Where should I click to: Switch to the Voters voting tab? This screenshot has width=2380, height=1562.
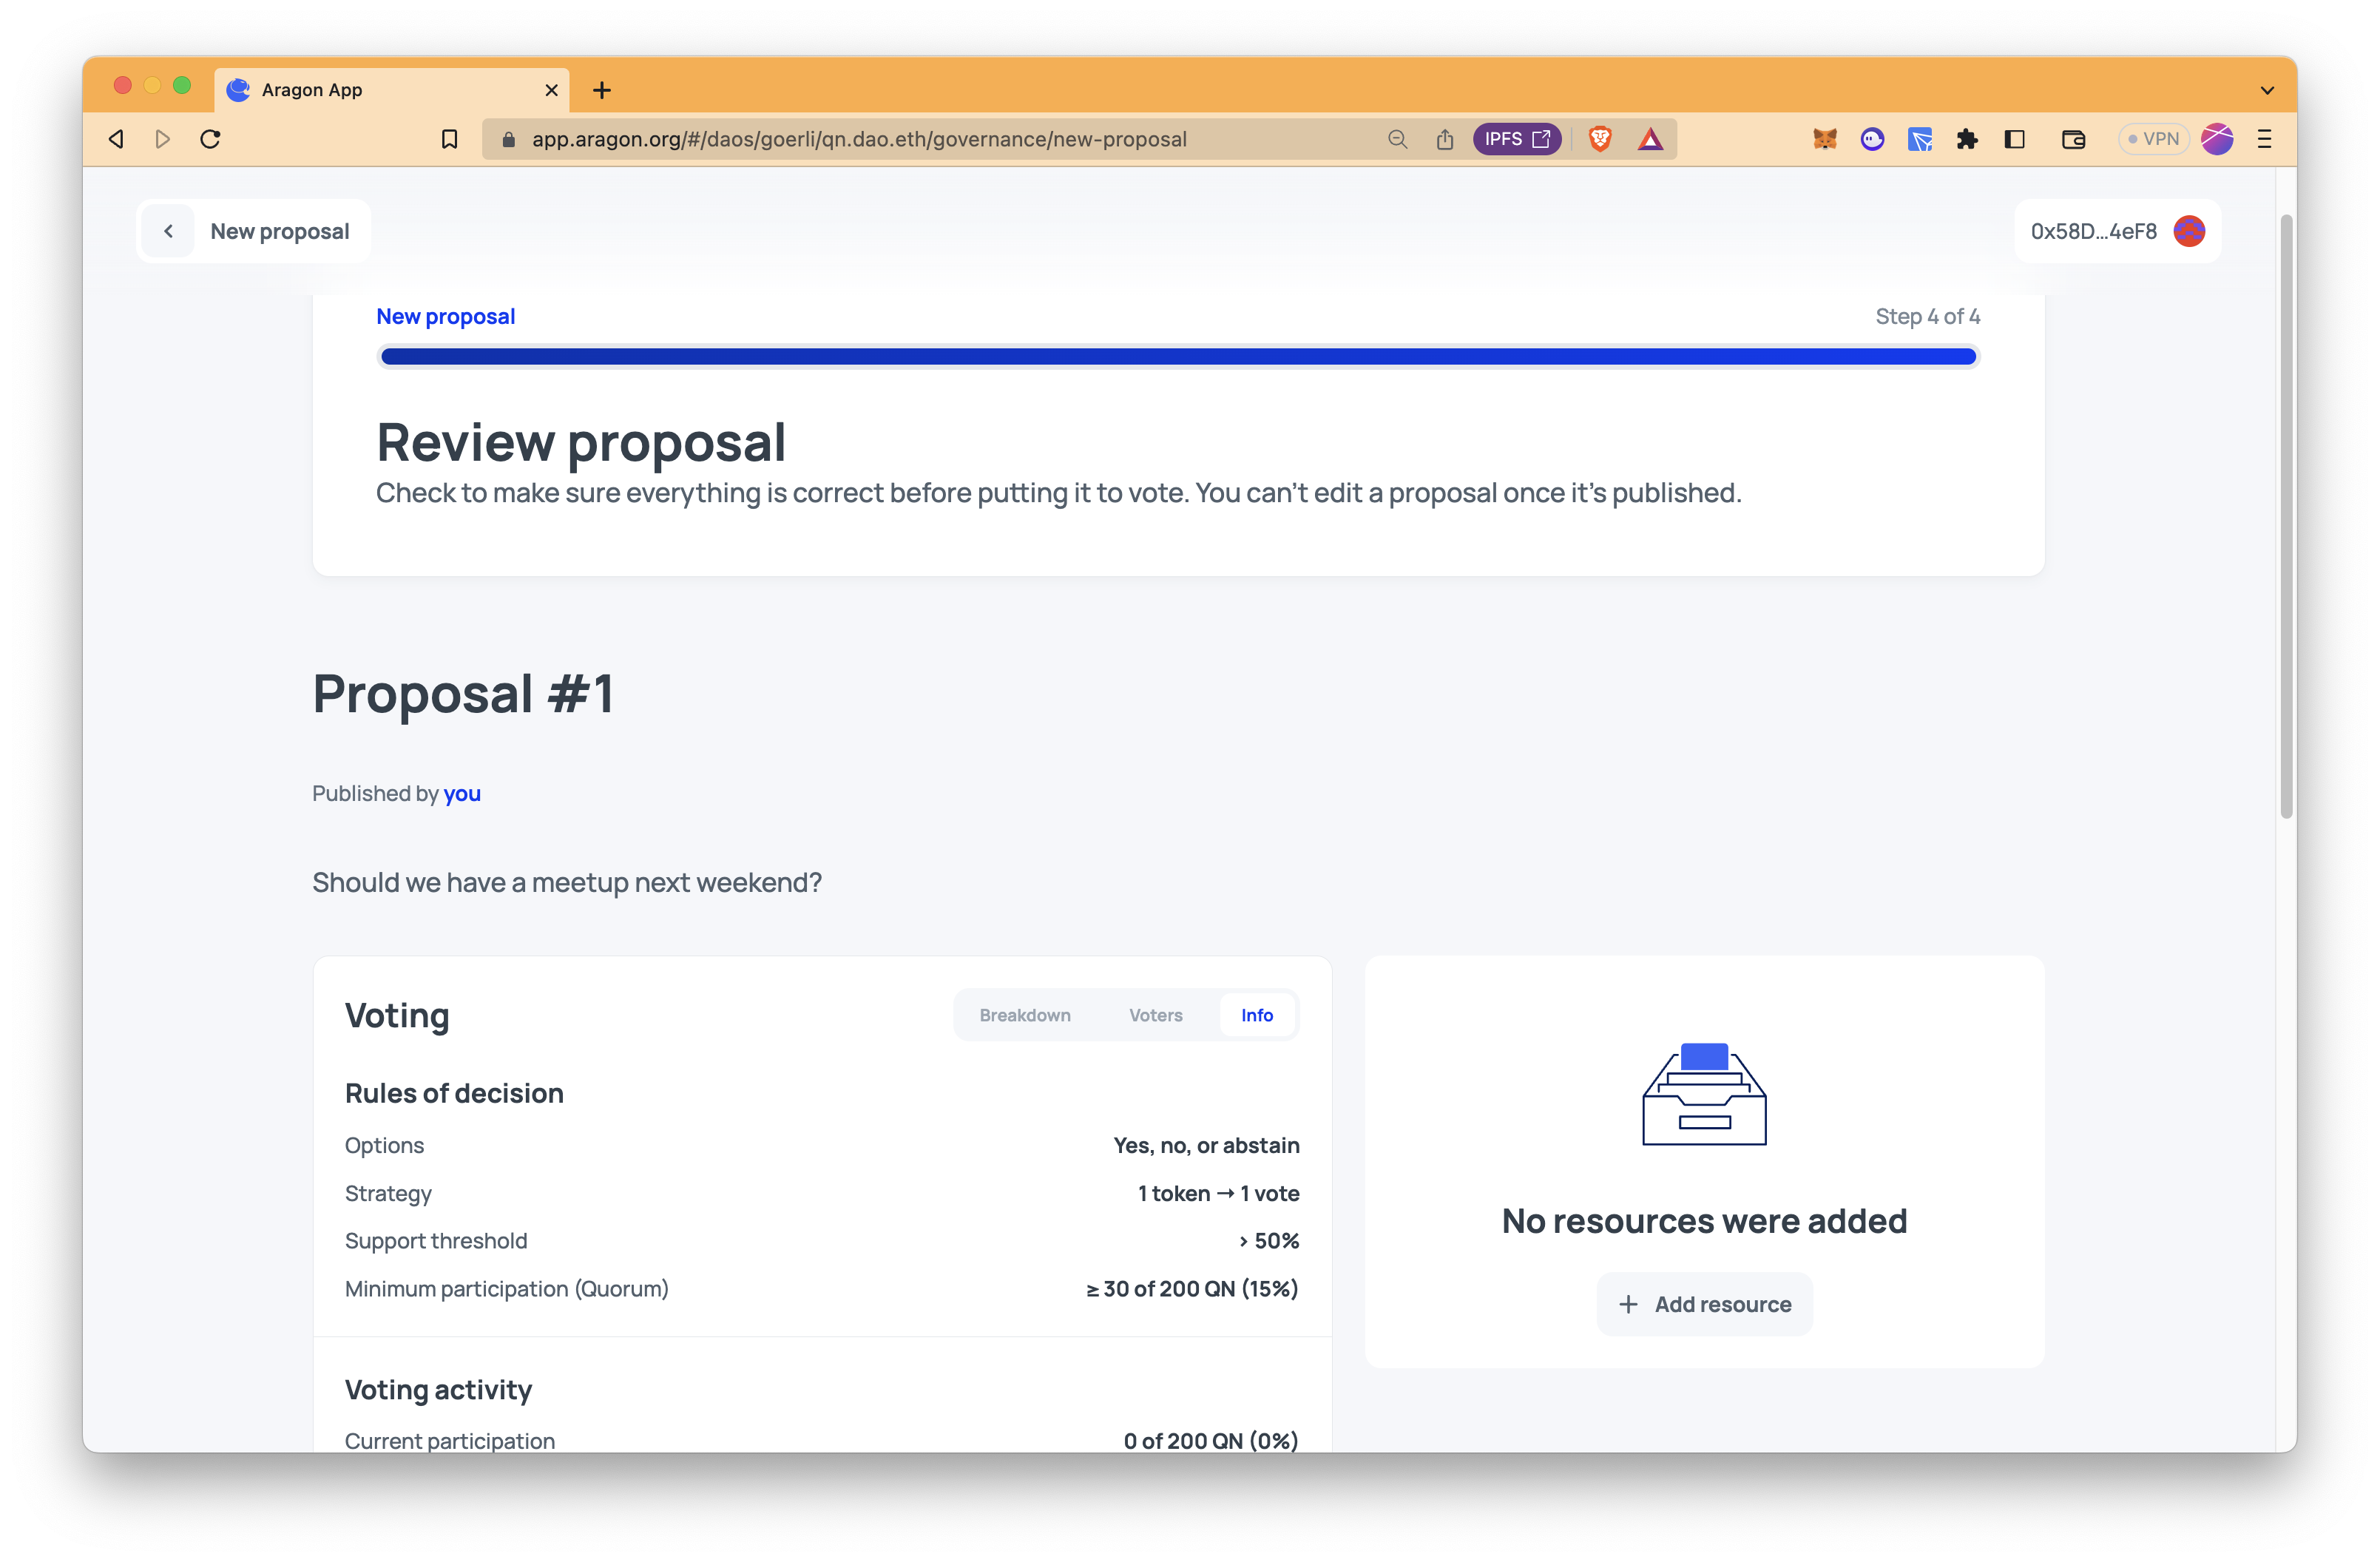tap(1156, 1015)
